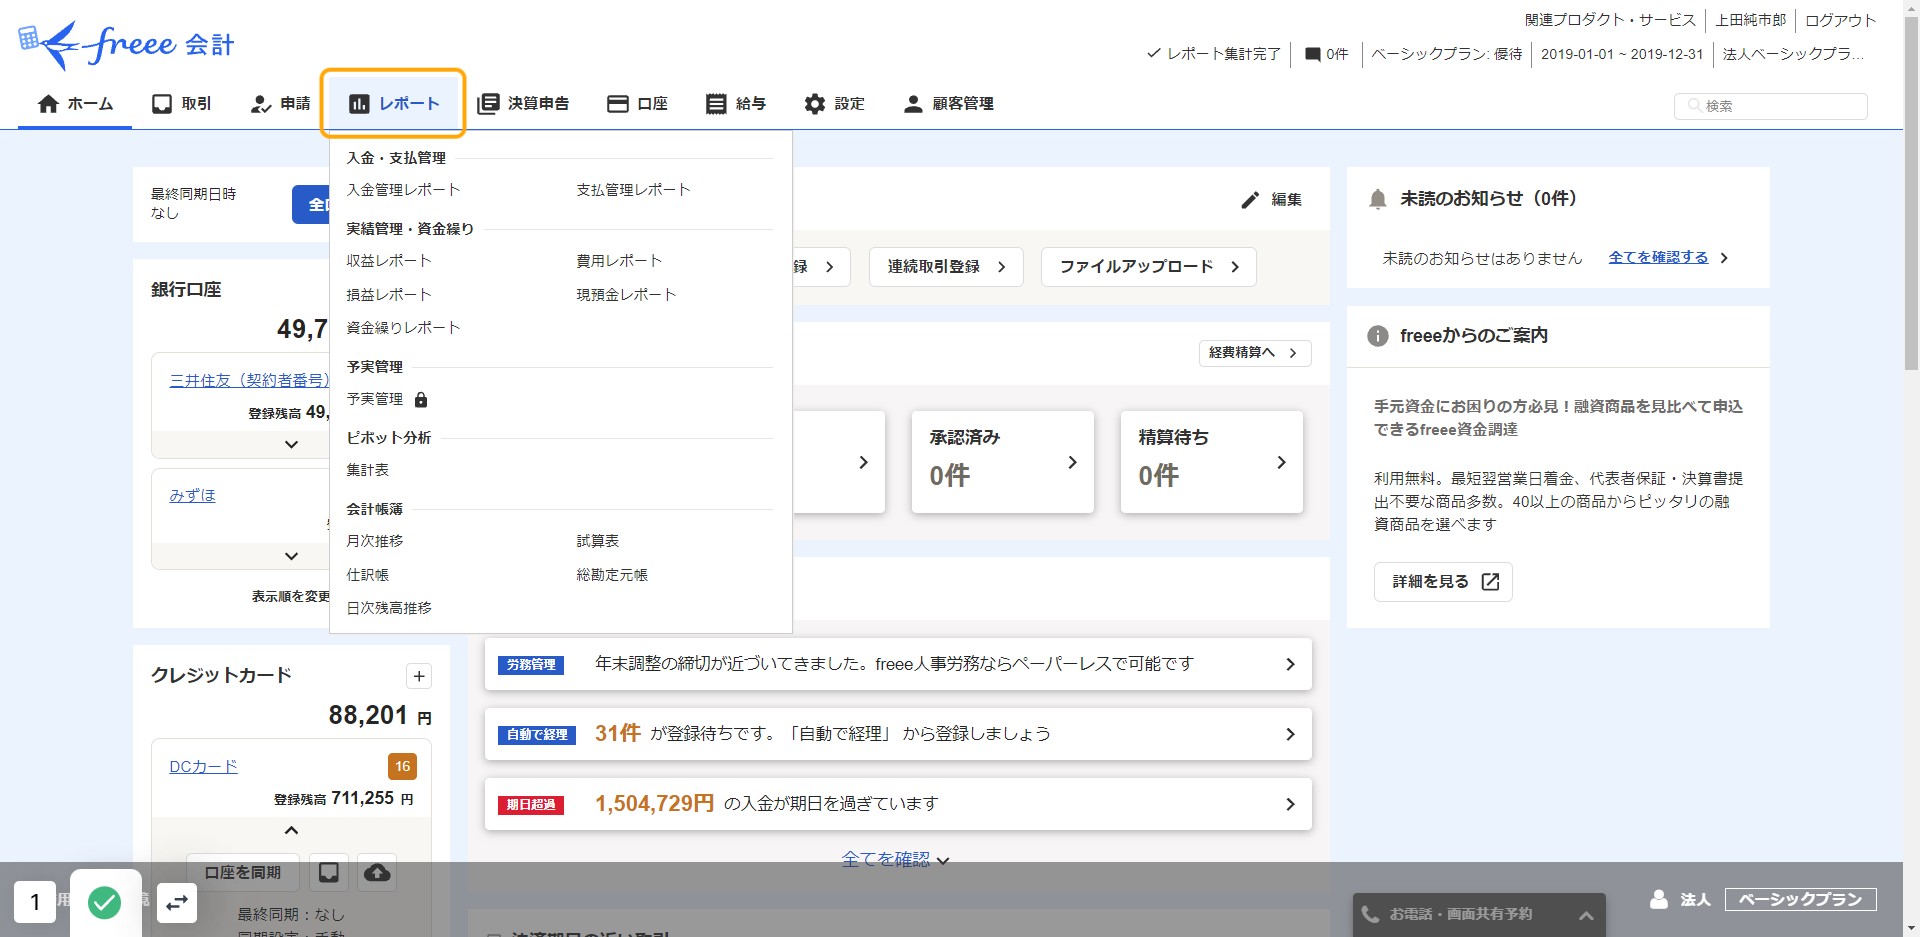Click ログアウト link
The height and width of the screenshot is (937, 1920).
pyautogui.click(x=1840, y=20)
